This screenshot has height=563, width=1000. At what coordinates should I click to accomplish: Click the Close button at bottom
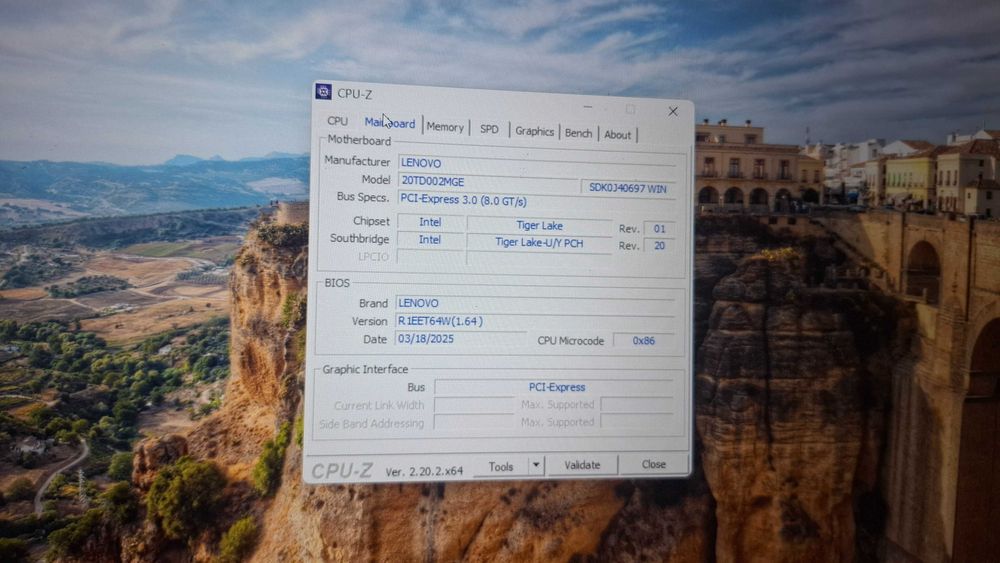[x=654, y=464]
